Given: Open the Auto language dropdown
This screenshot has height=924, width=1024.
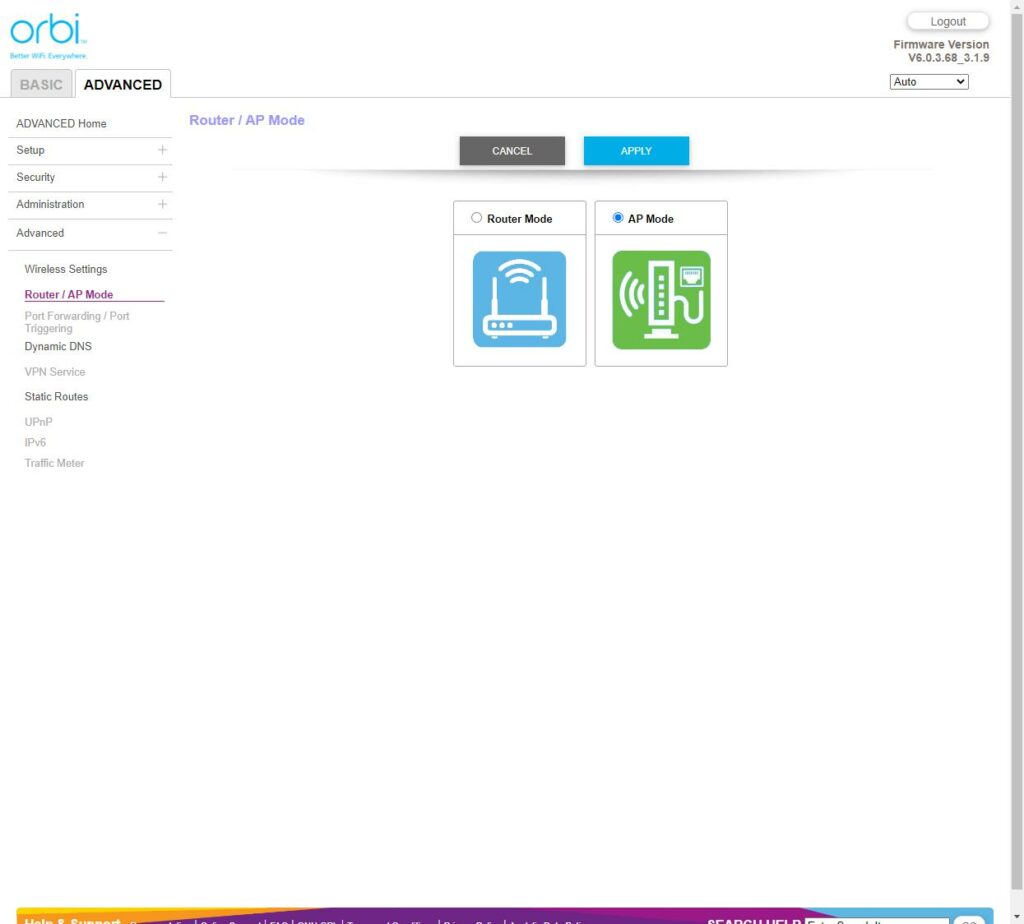Looking at the screenshot, I should 929,82.
